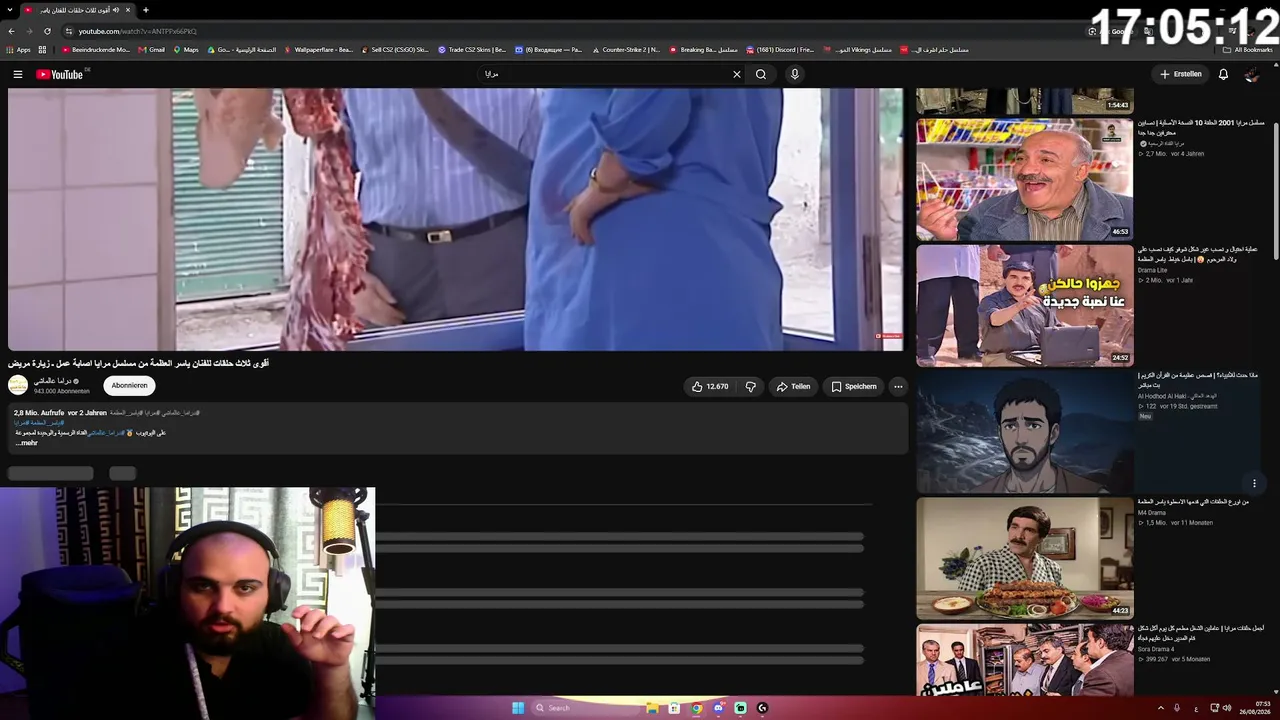Like the video with 12.670 likes

pyautogui.click(x=710, y=386)
